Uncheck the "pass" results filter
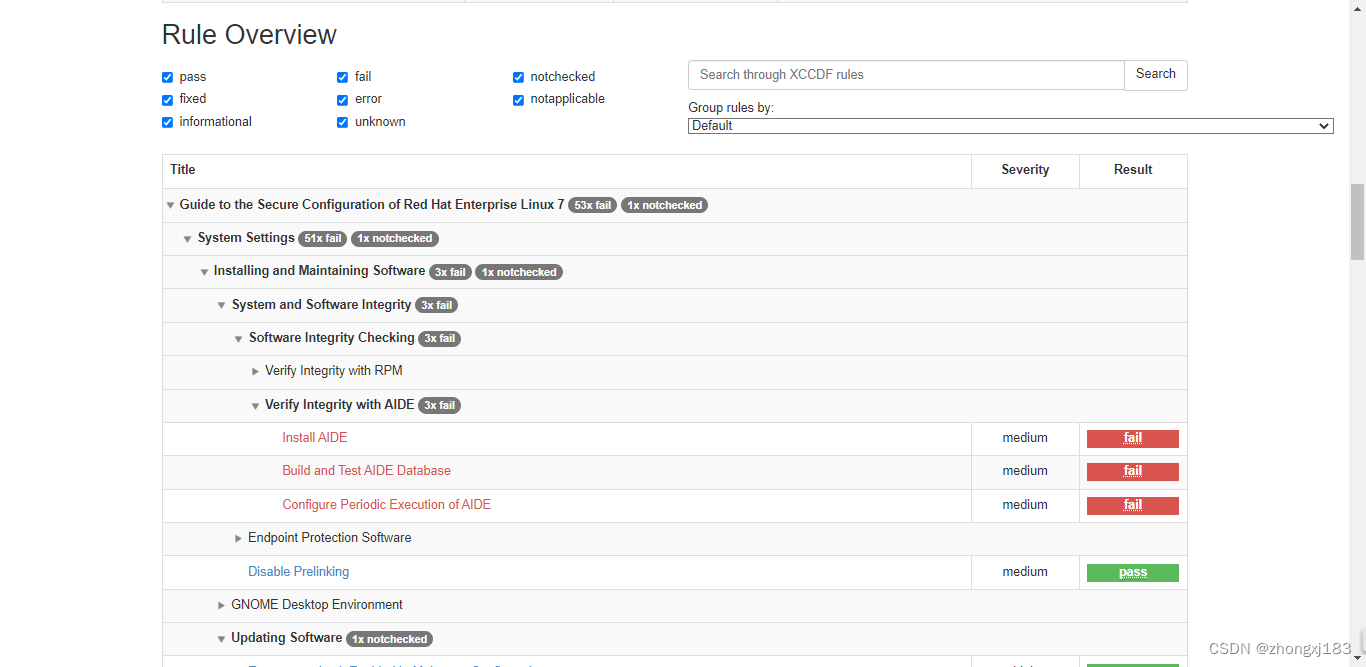The width and height of the screenshot is (1366, 667). coord(167,77)
